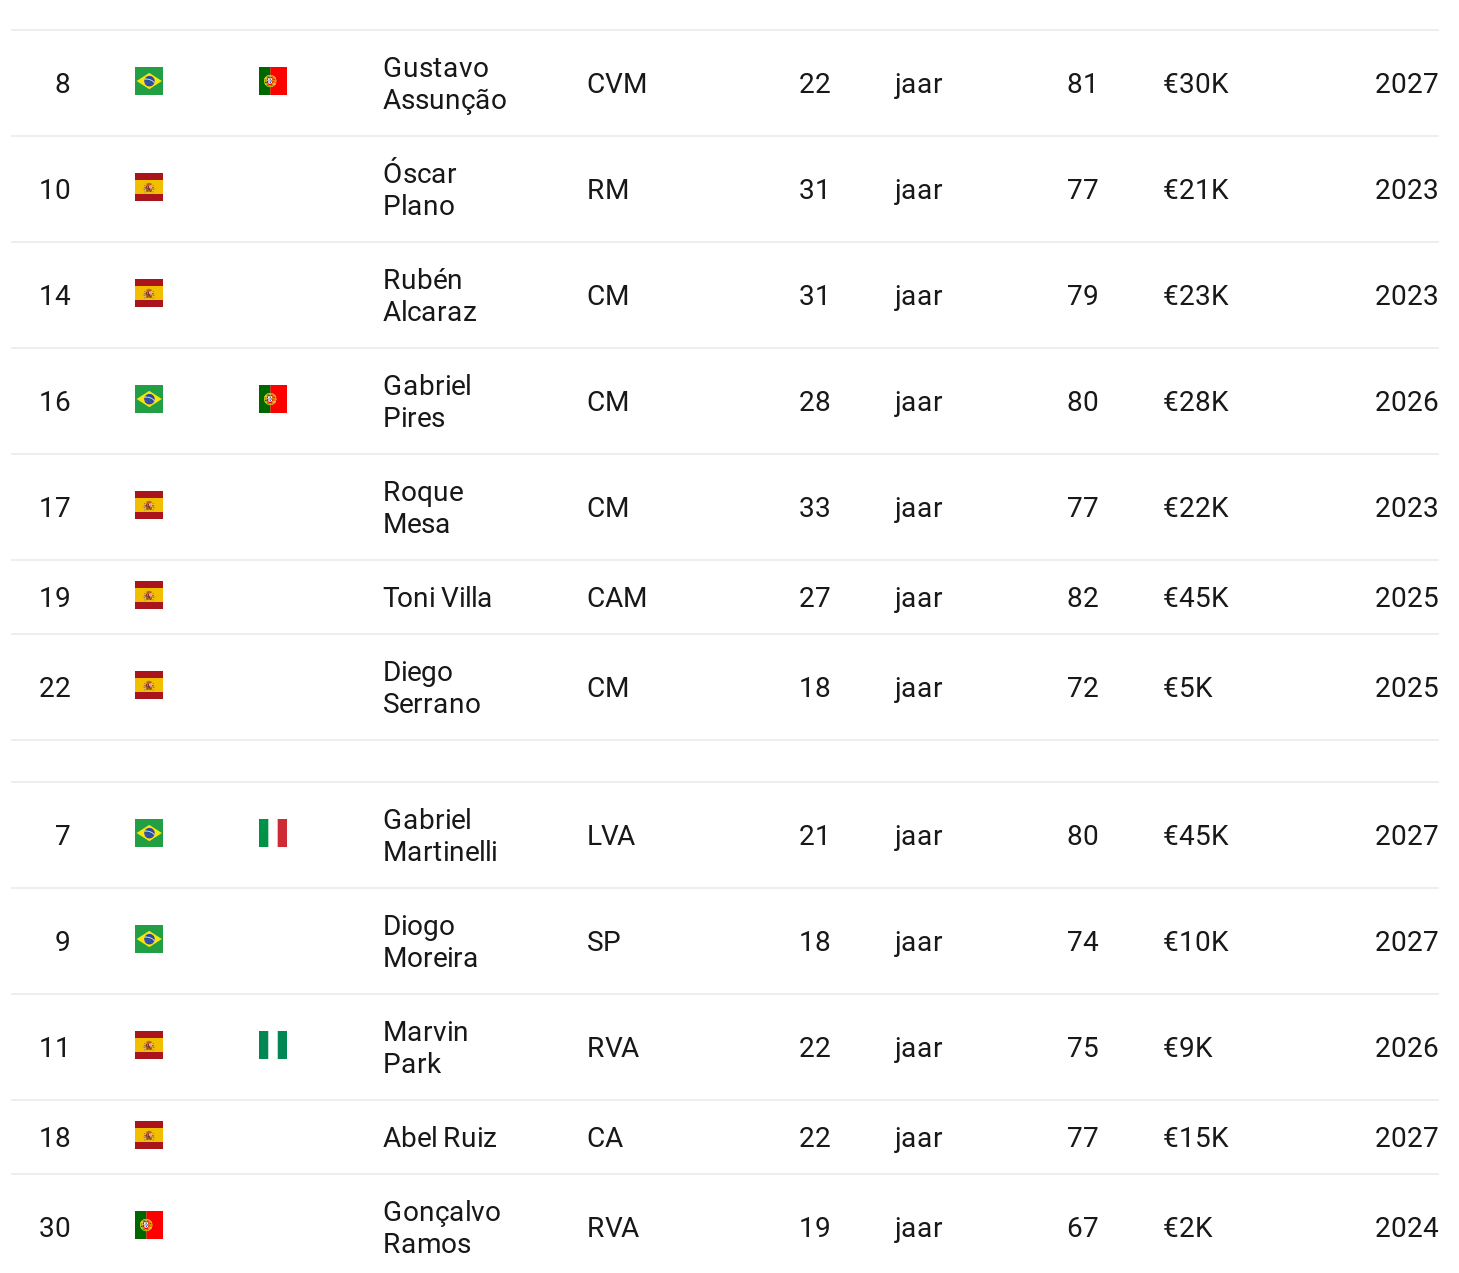Click Portugal flag in Gustavo Assunção row
The image size is (1459, 1273).
pyautogui.click(x=272, y=81)
